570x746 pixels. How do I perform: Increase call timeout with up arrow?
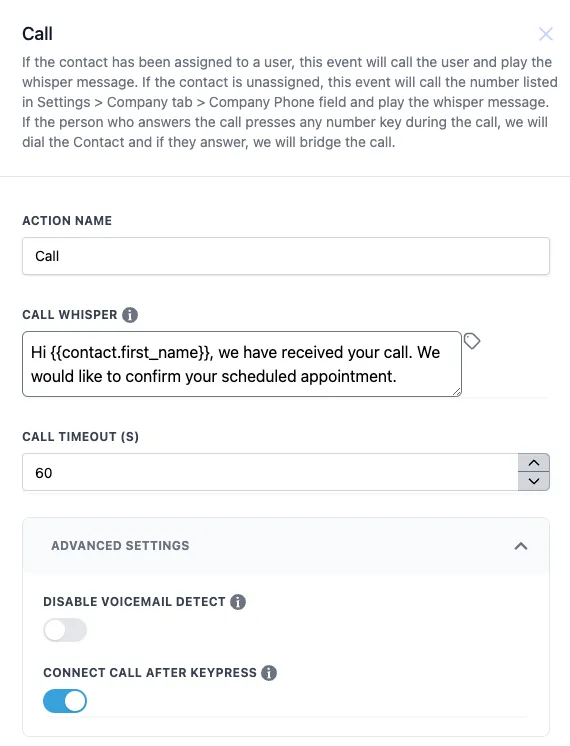pyautogui.click(x=534, y=463)
